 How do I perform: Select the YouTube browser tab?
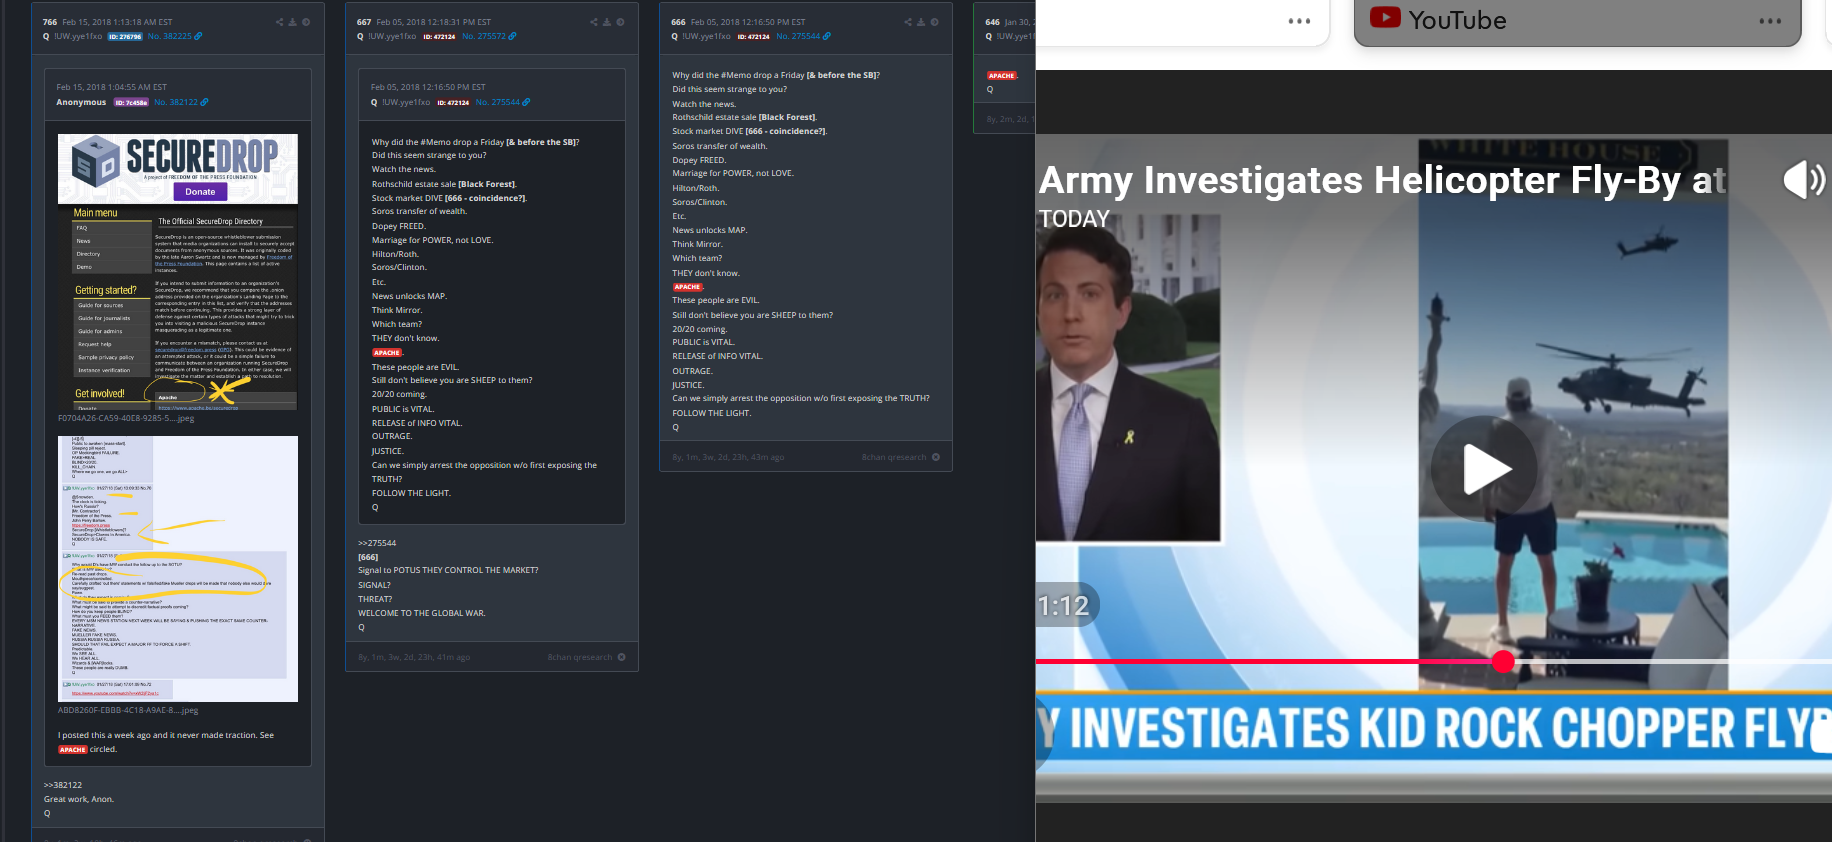click(1577, 22)
